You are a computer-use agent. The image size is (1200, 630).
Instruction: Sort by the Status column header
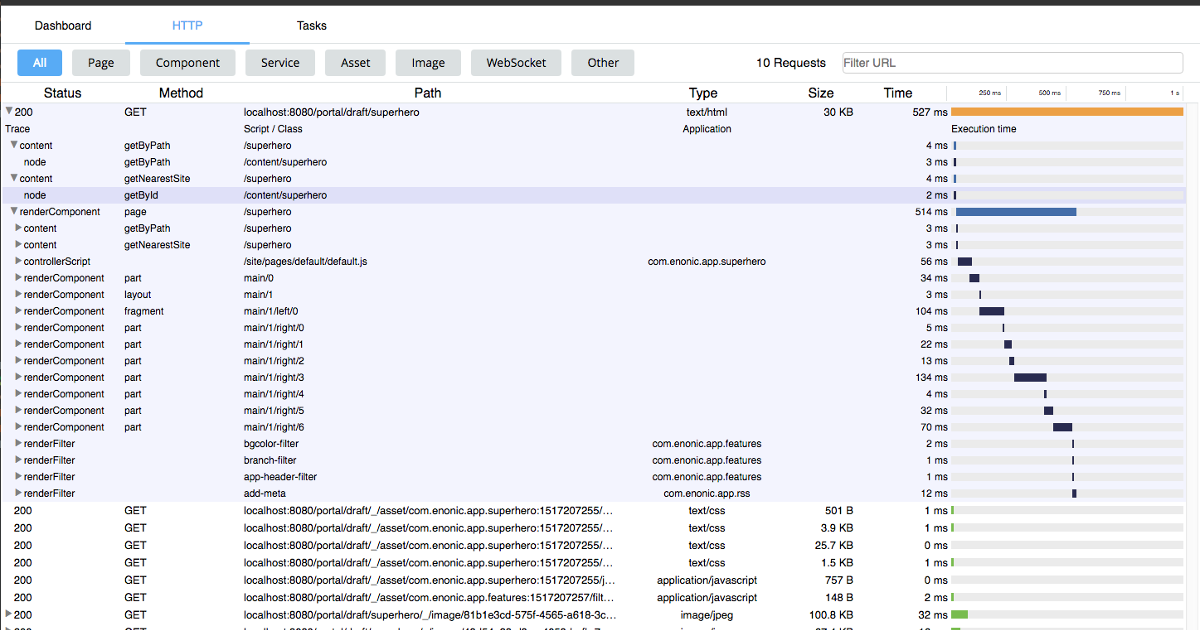[x=62, y=93]
